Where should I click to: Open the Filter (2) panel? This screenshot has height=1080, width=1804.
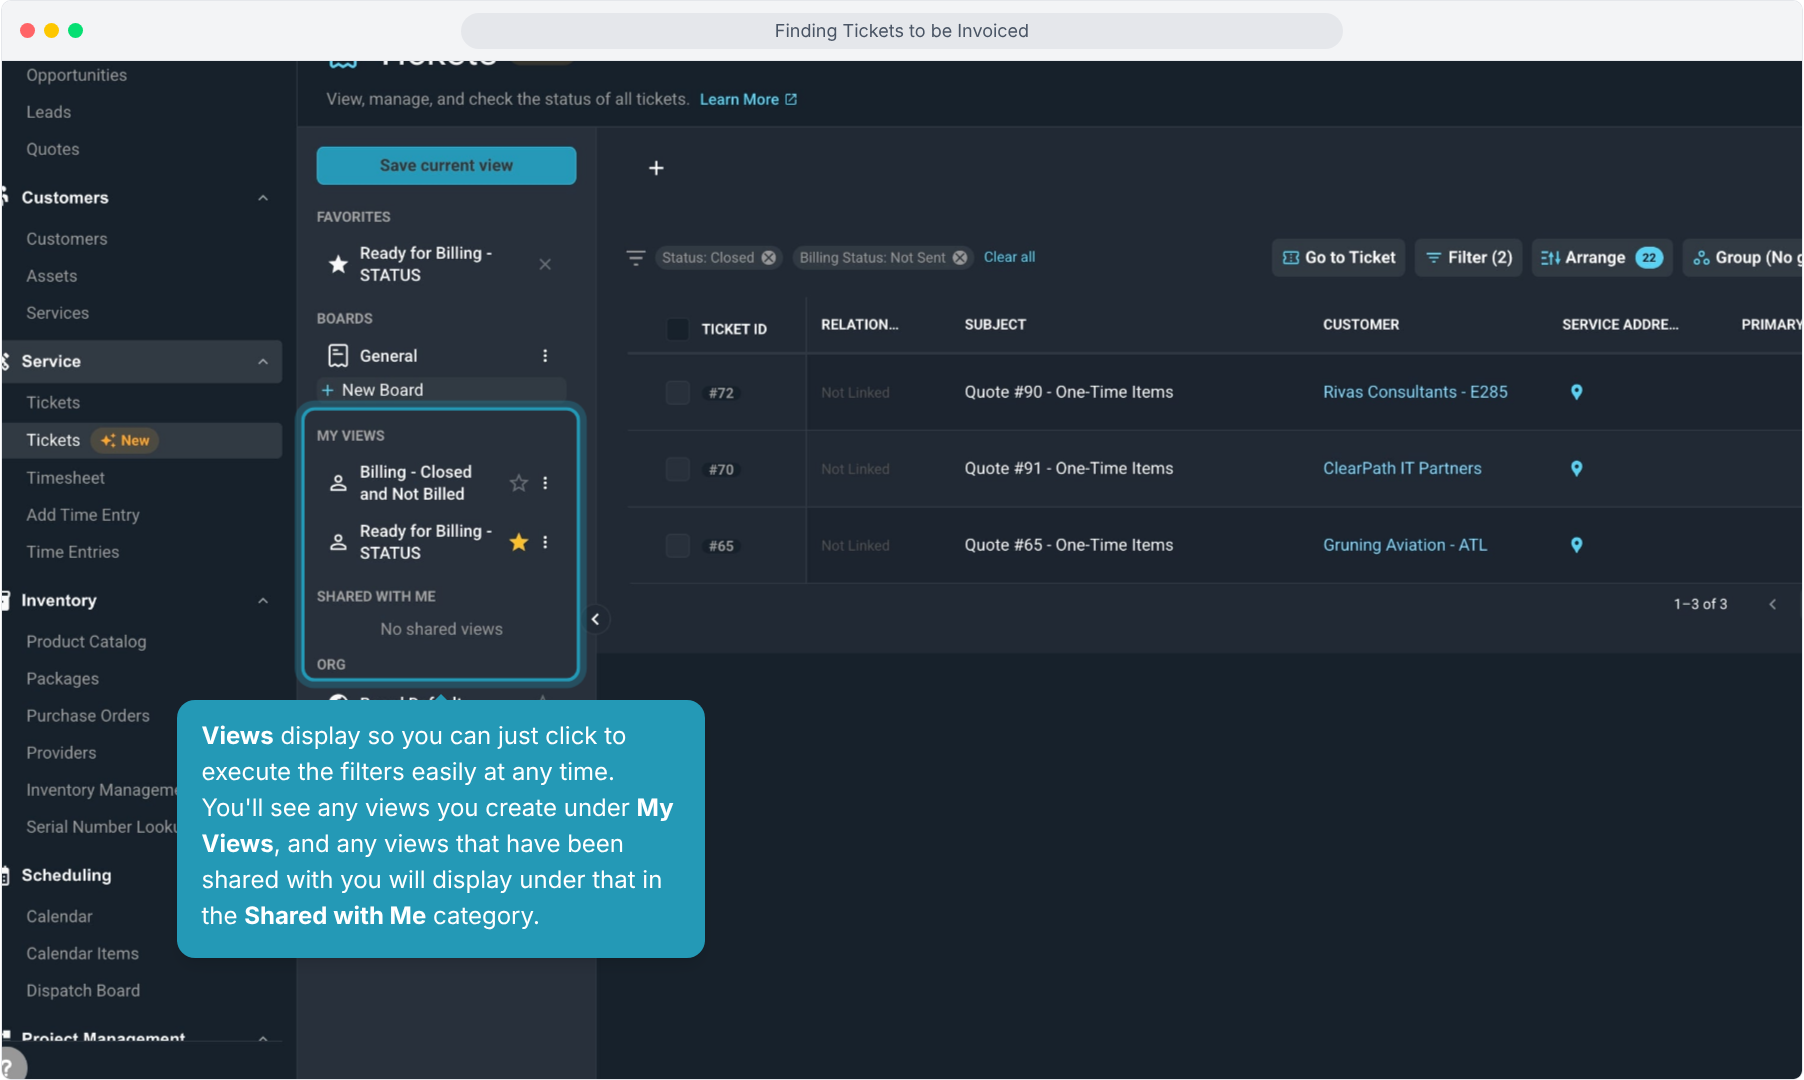[x=1468, y=258]
